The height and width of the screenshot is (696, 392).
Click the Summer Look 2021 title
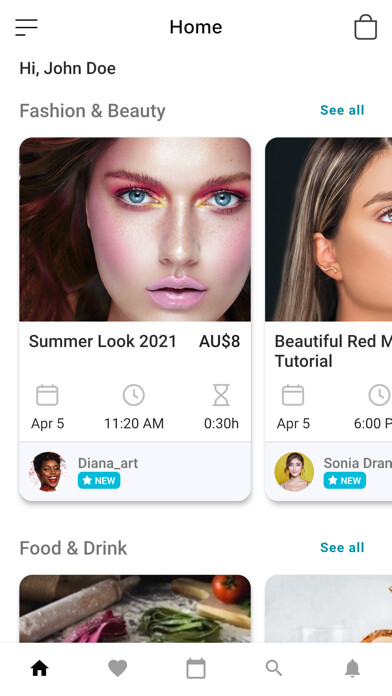pos(103,341)
